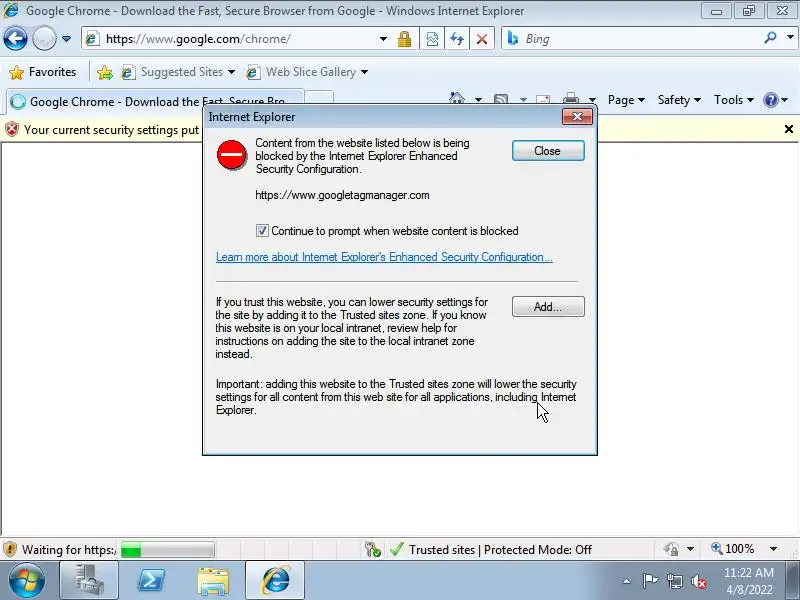Open Learn more about Enhanced Security Configuration link
This screenshot has height=600, width=800.
[x=384, y=257]
